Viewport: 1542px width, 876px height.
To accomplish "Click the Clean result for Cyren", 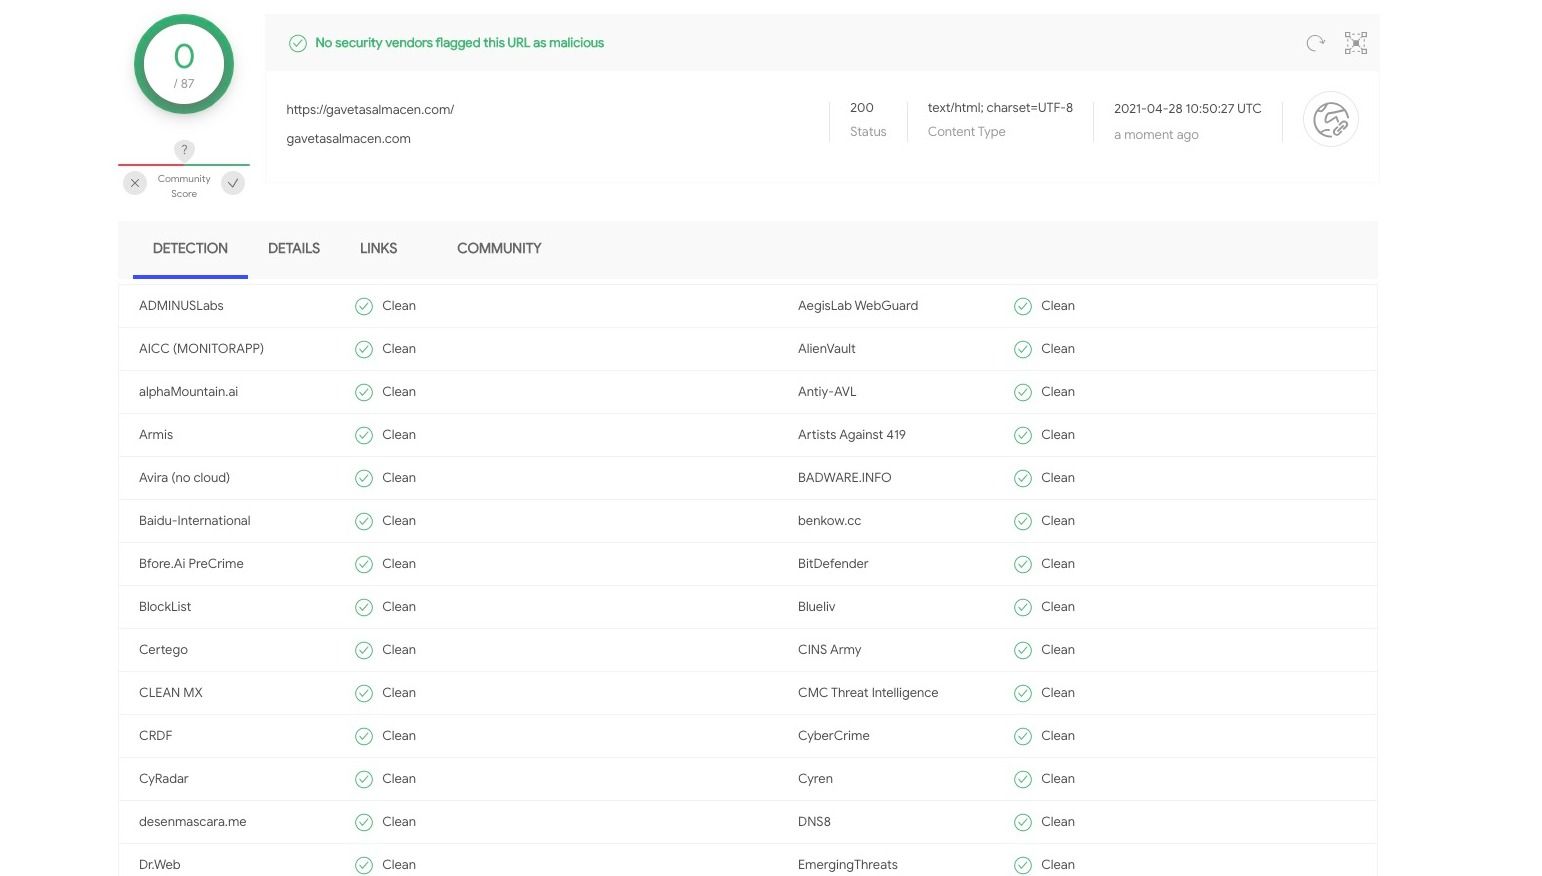I will (1058, 779).
